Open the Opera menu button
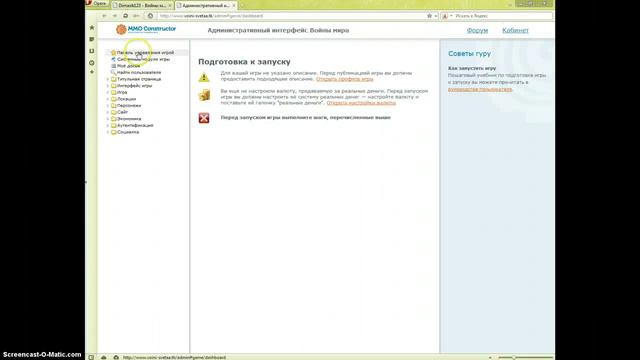Screen dimensions: 640x360 [97, 3]
